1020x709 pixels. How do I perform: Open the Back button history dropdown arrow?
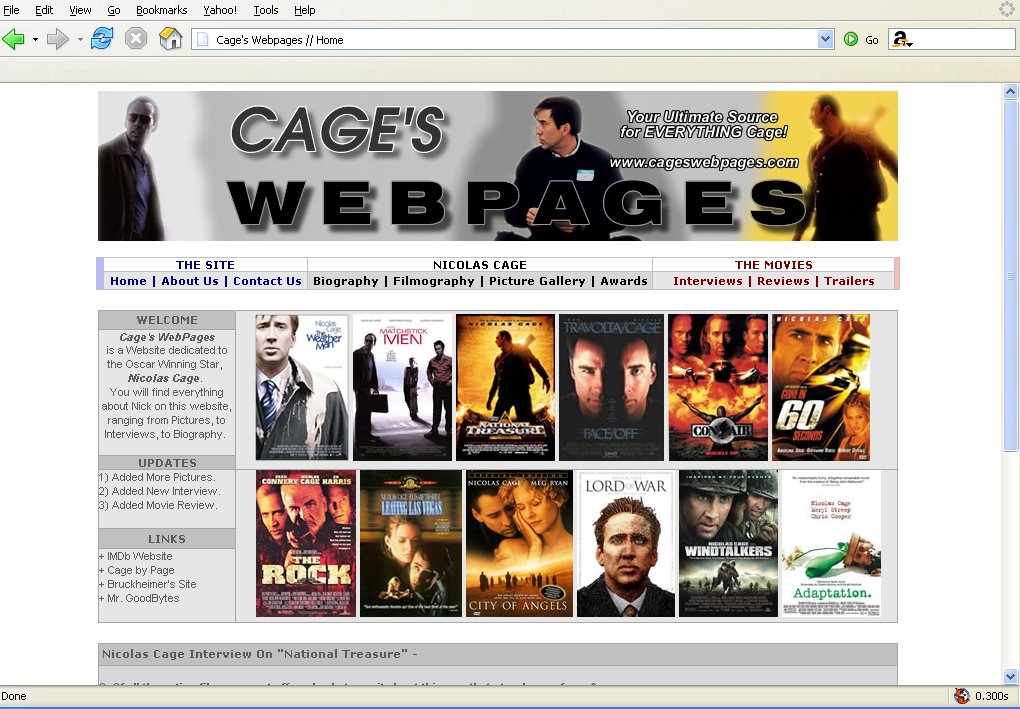(35, 40)
